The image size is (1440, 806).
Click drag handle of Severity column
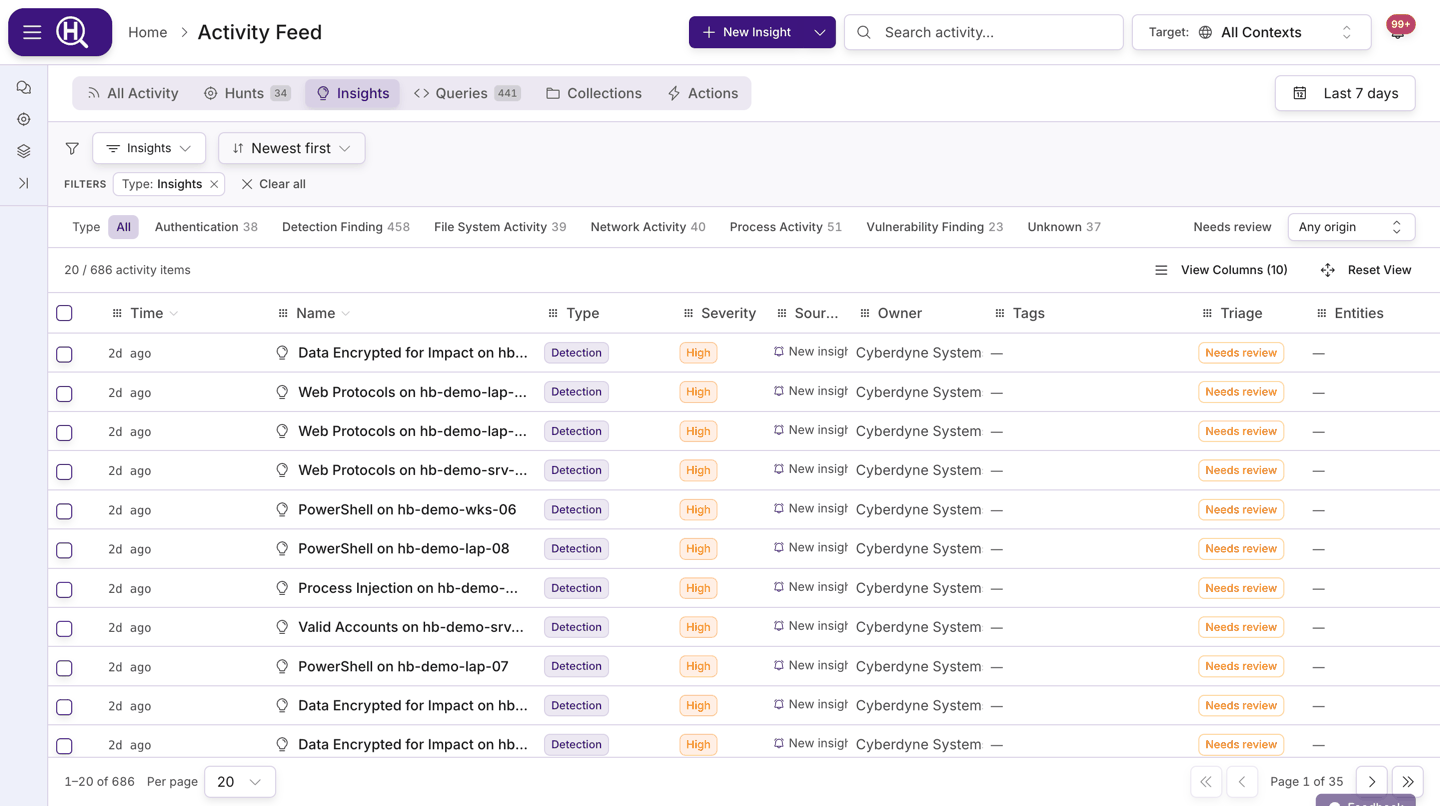pyautogui.click(x=688, y=313)
